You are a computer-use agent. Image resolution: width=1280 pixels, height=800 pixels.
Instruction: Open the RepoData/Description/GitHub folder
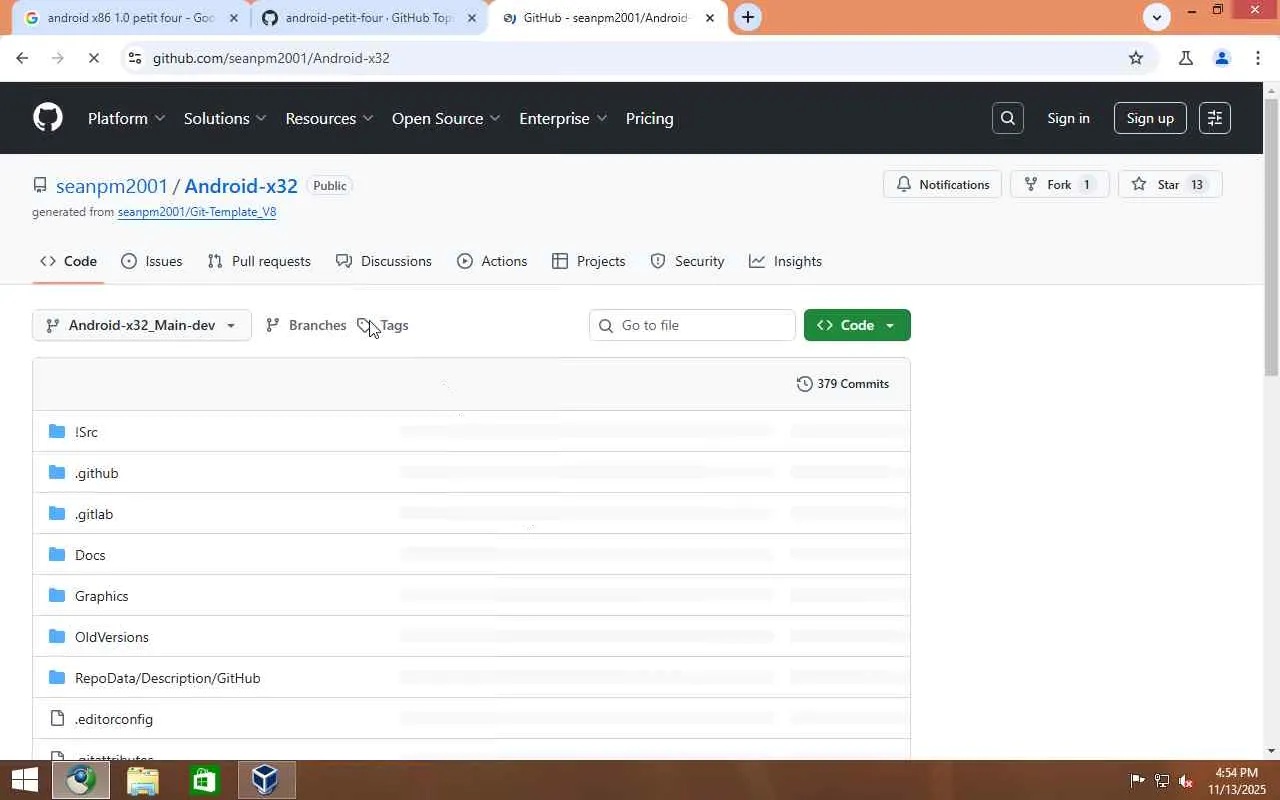[167, 678]
